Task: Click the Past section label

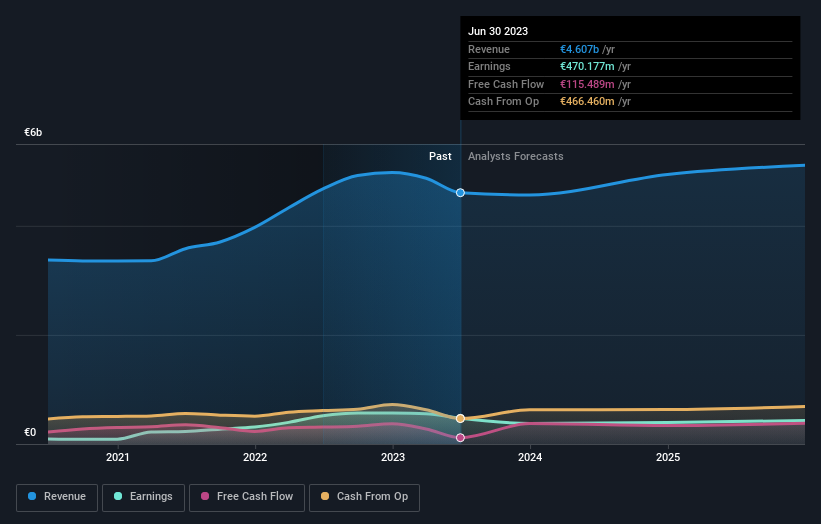Action: click(x=440, y=157)
